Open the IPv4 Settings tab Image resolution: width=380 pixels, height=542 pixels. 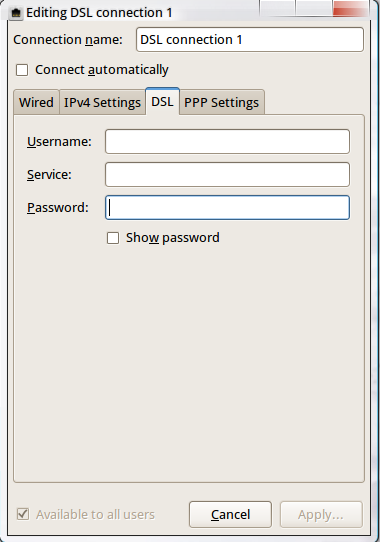tap(102, 102)
